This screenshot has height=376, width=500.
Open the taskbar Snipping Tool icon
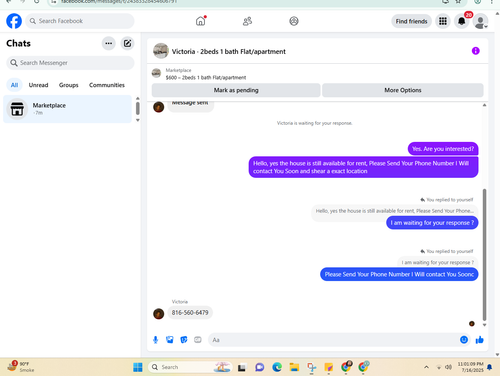311,367
